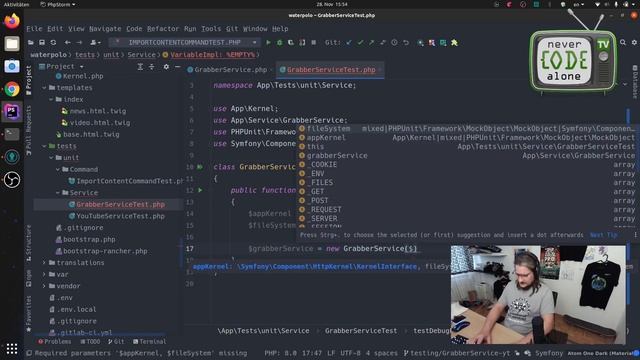Image resolution: width=640 pixels, height=360 pixels.
Task: Click run gutter icon on line 12
Action: (200, 190)
